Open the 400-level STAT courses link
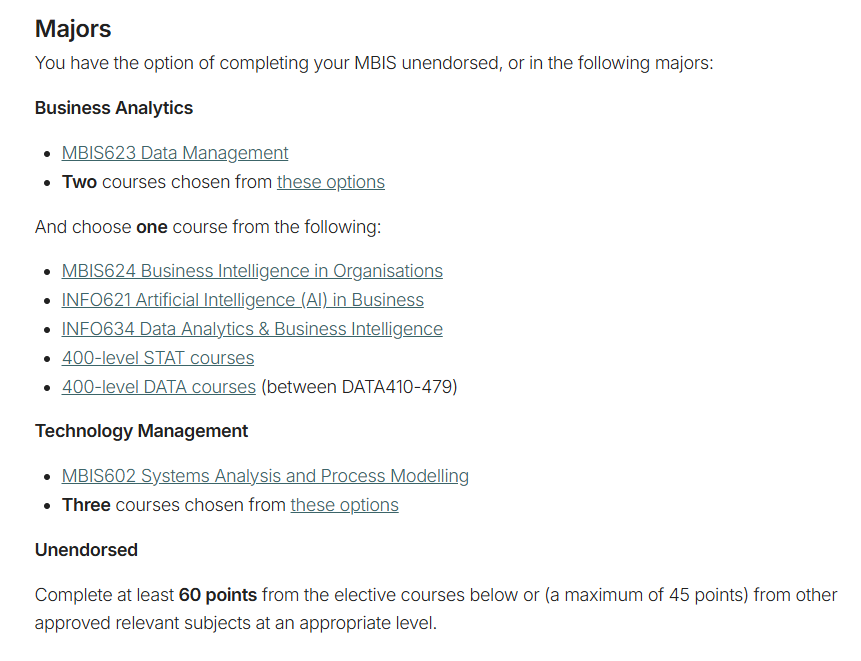The image size is (861, 661). pyautogui.click(x=158, y=358)
